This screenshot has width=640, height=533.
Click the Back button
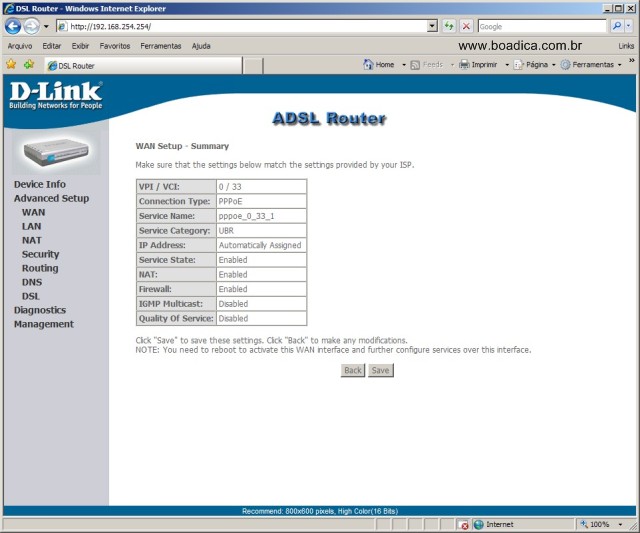(353, 370)
